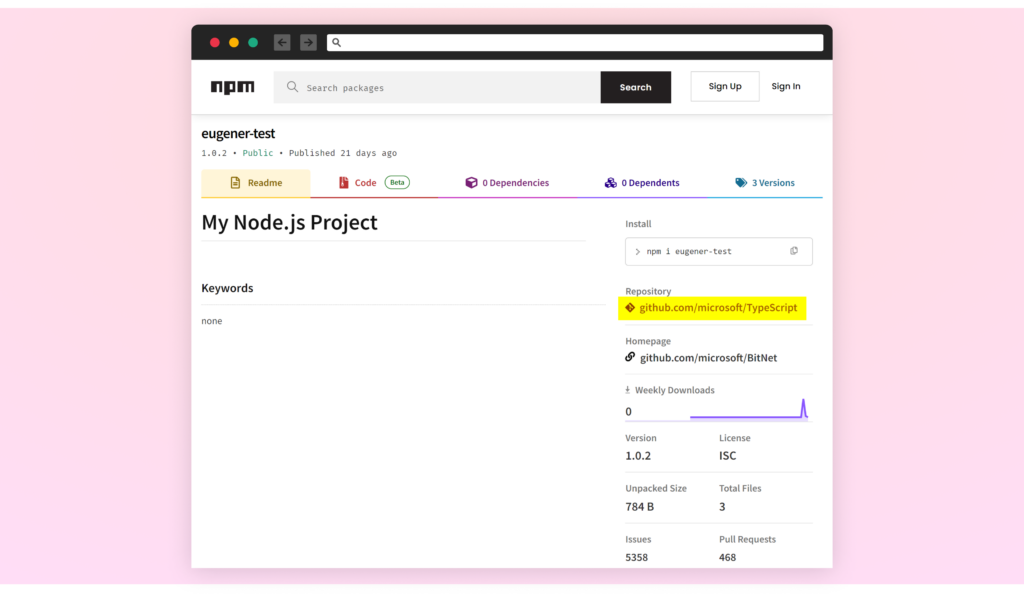Click the 784 B unpacked size value
Screen dimensions: 1024x597
point(639,507)
